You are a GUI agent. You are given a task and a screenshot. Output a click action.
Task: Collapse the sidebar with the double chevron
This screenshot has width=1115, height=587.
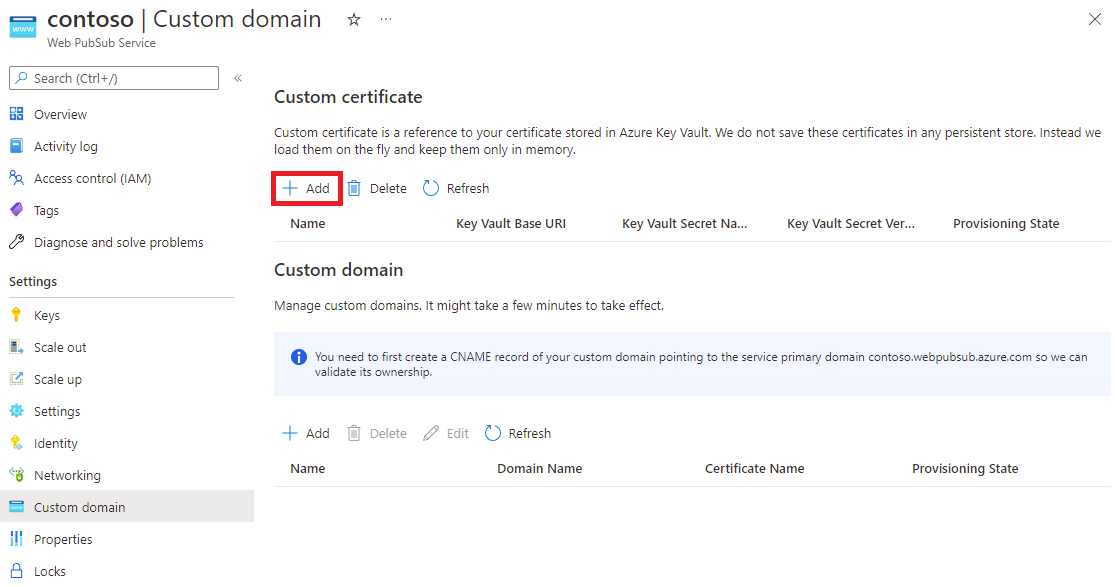click(238, 78)
